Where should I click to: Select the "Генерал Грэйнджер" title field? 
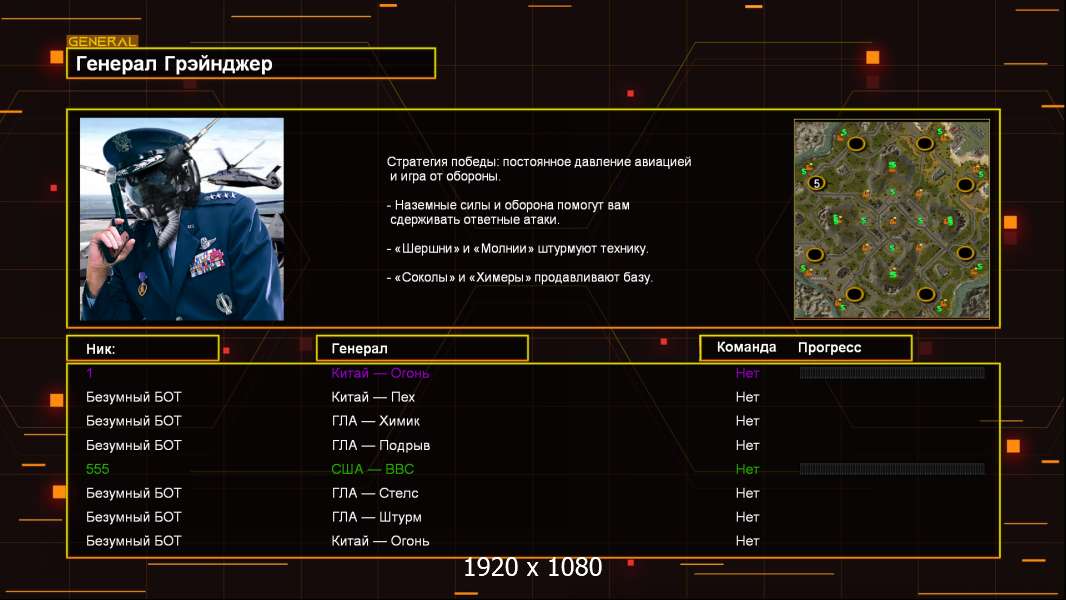tap(250, 64)
